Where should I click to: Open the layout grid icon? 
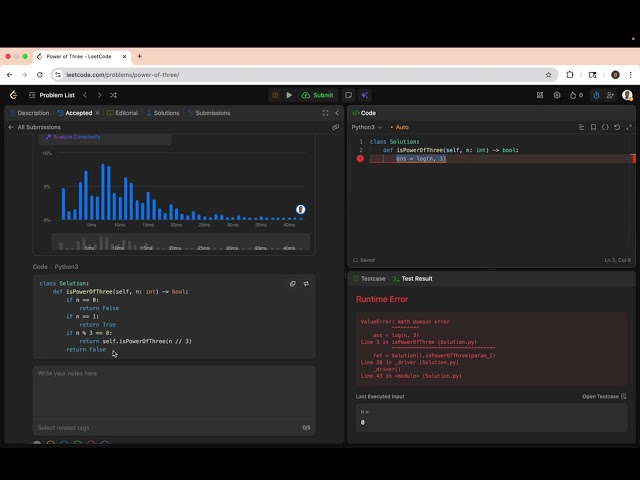pyautogui.click(x=540, y=95)
